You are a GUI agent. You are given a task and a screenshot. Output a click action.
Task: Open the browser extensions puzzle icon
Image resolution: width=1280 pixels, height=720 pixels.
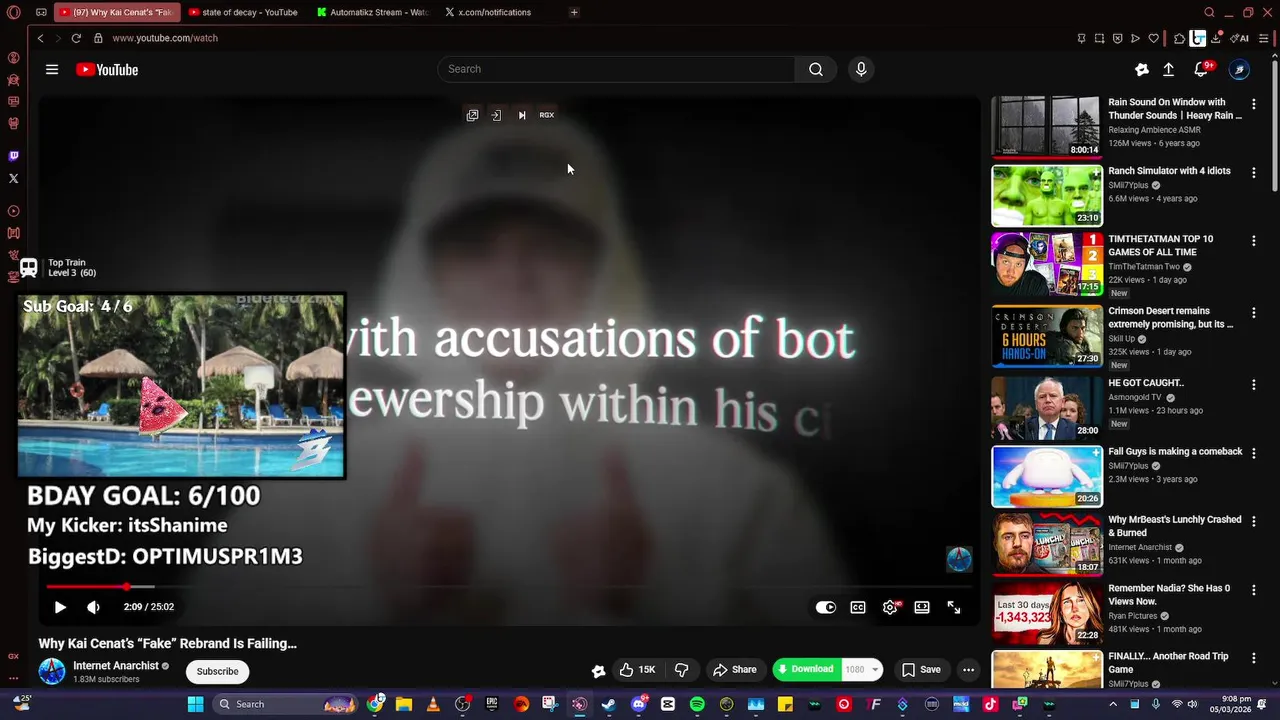[x=1179, y=39]
